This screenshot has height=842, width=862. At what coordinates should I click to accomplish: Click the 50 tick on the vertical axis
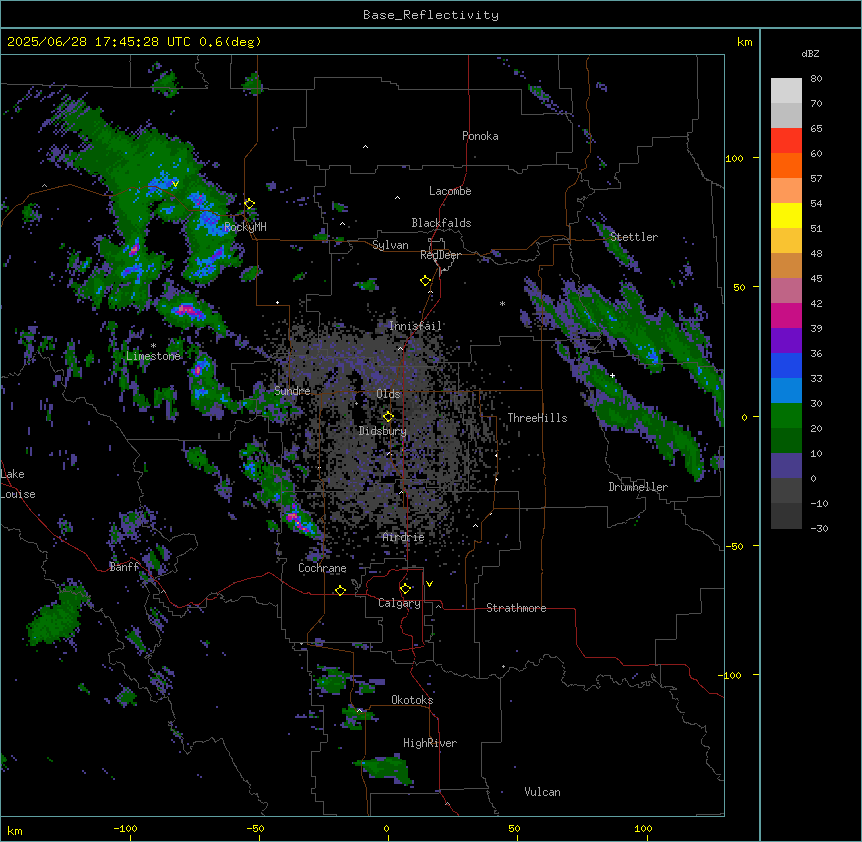(x=739, y=287)
